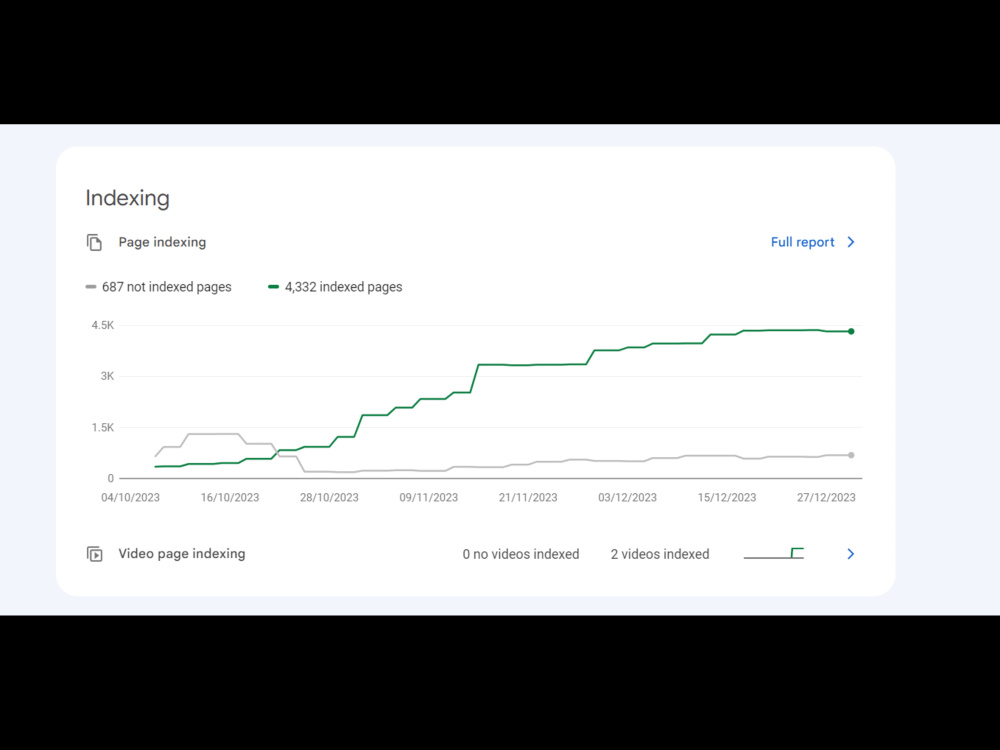The image size is (1000, 750).
Task: Open the Full report link
Action: (802, 242)
